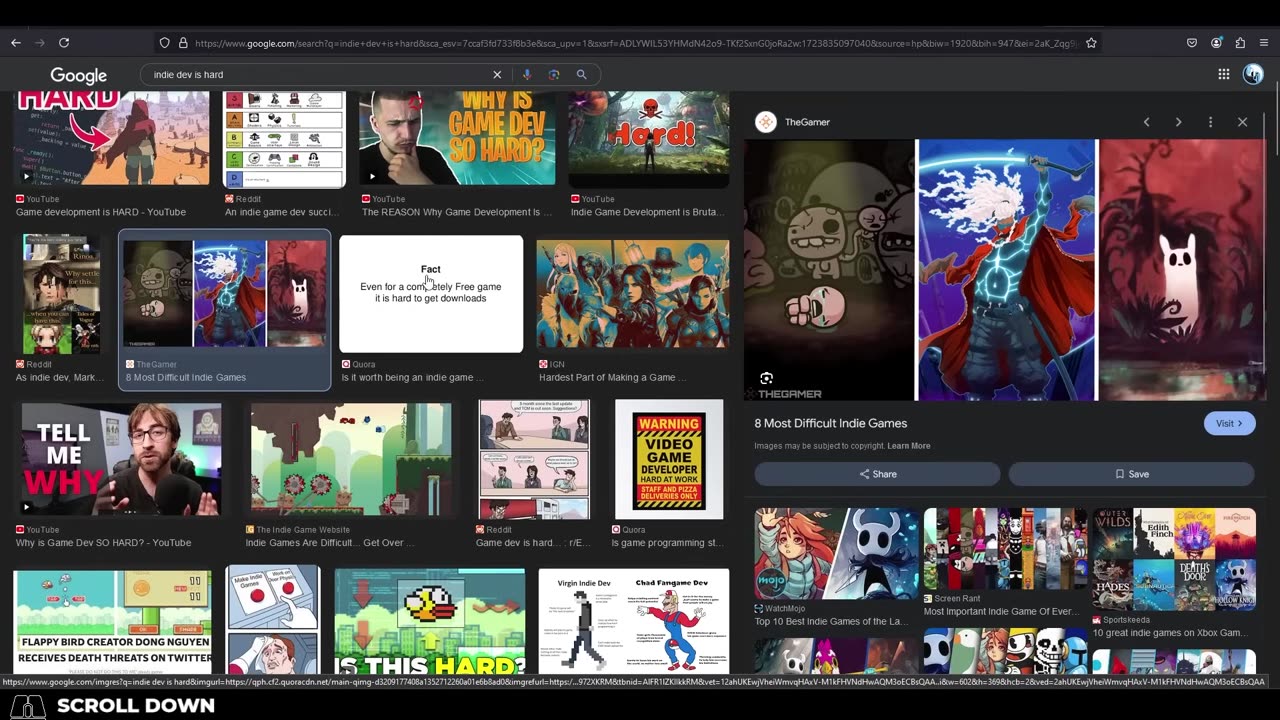The height and width of the screenshot is (720, 1280).
Task: Click 'Top 10 Best Indie Games of the La...' caption
Action: [x=831, y=621]
